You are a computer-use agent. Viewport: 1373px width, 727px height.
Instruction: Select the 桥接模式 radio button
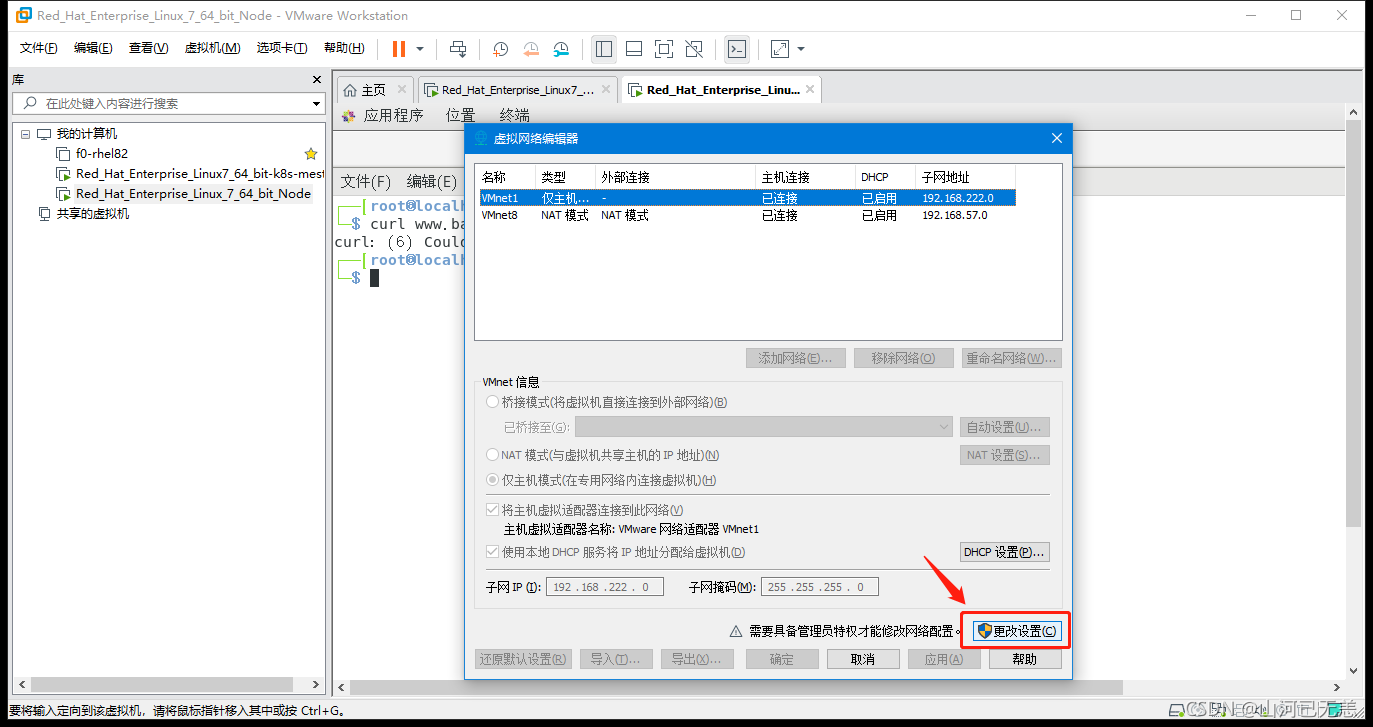coord(492,402)
